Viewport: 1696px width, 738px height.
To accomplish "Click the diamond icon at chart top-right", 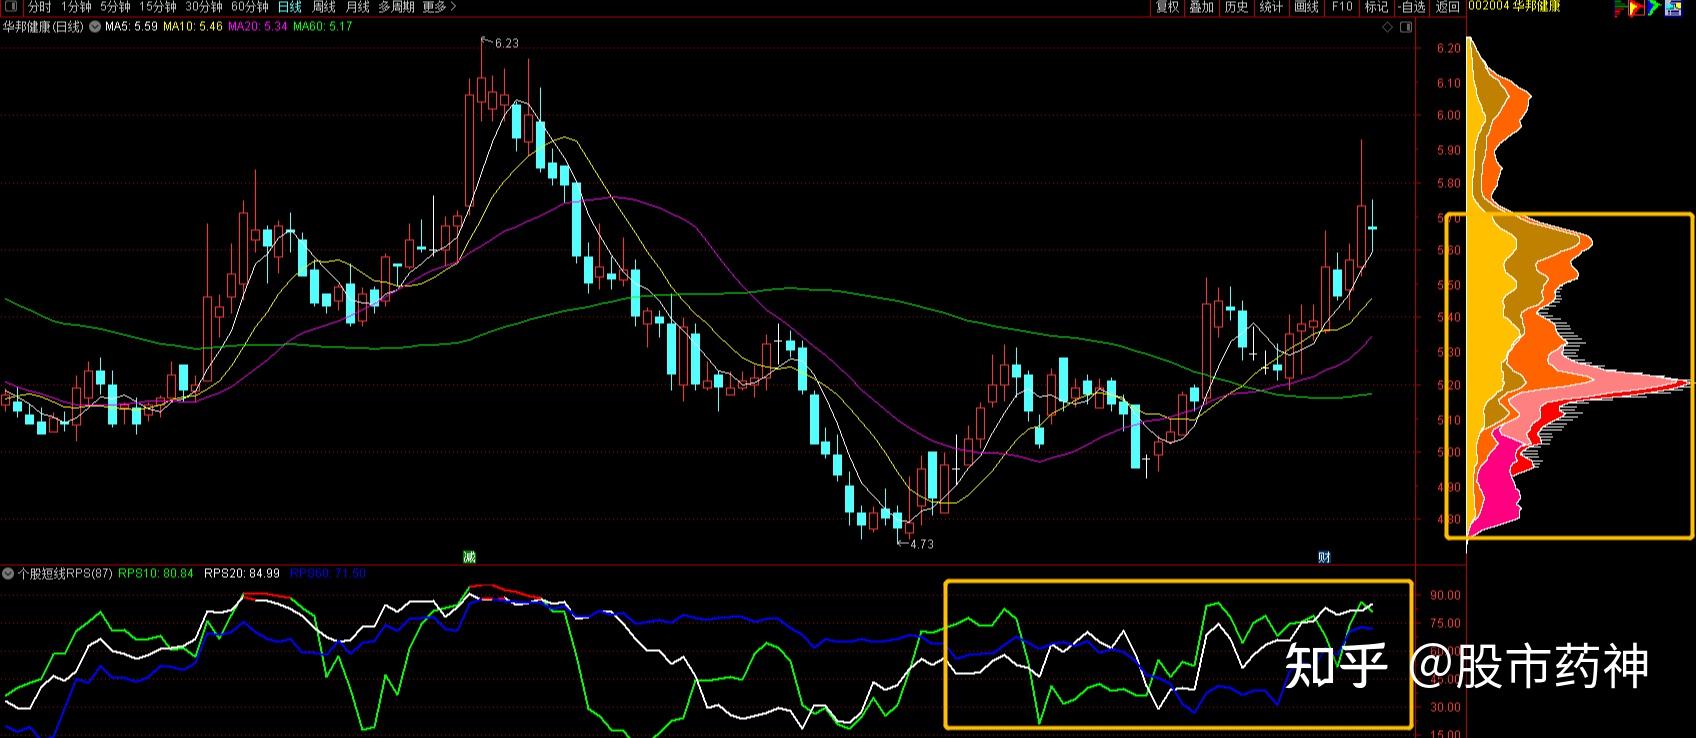I will pyautogui.click(x=1388, y=27).
